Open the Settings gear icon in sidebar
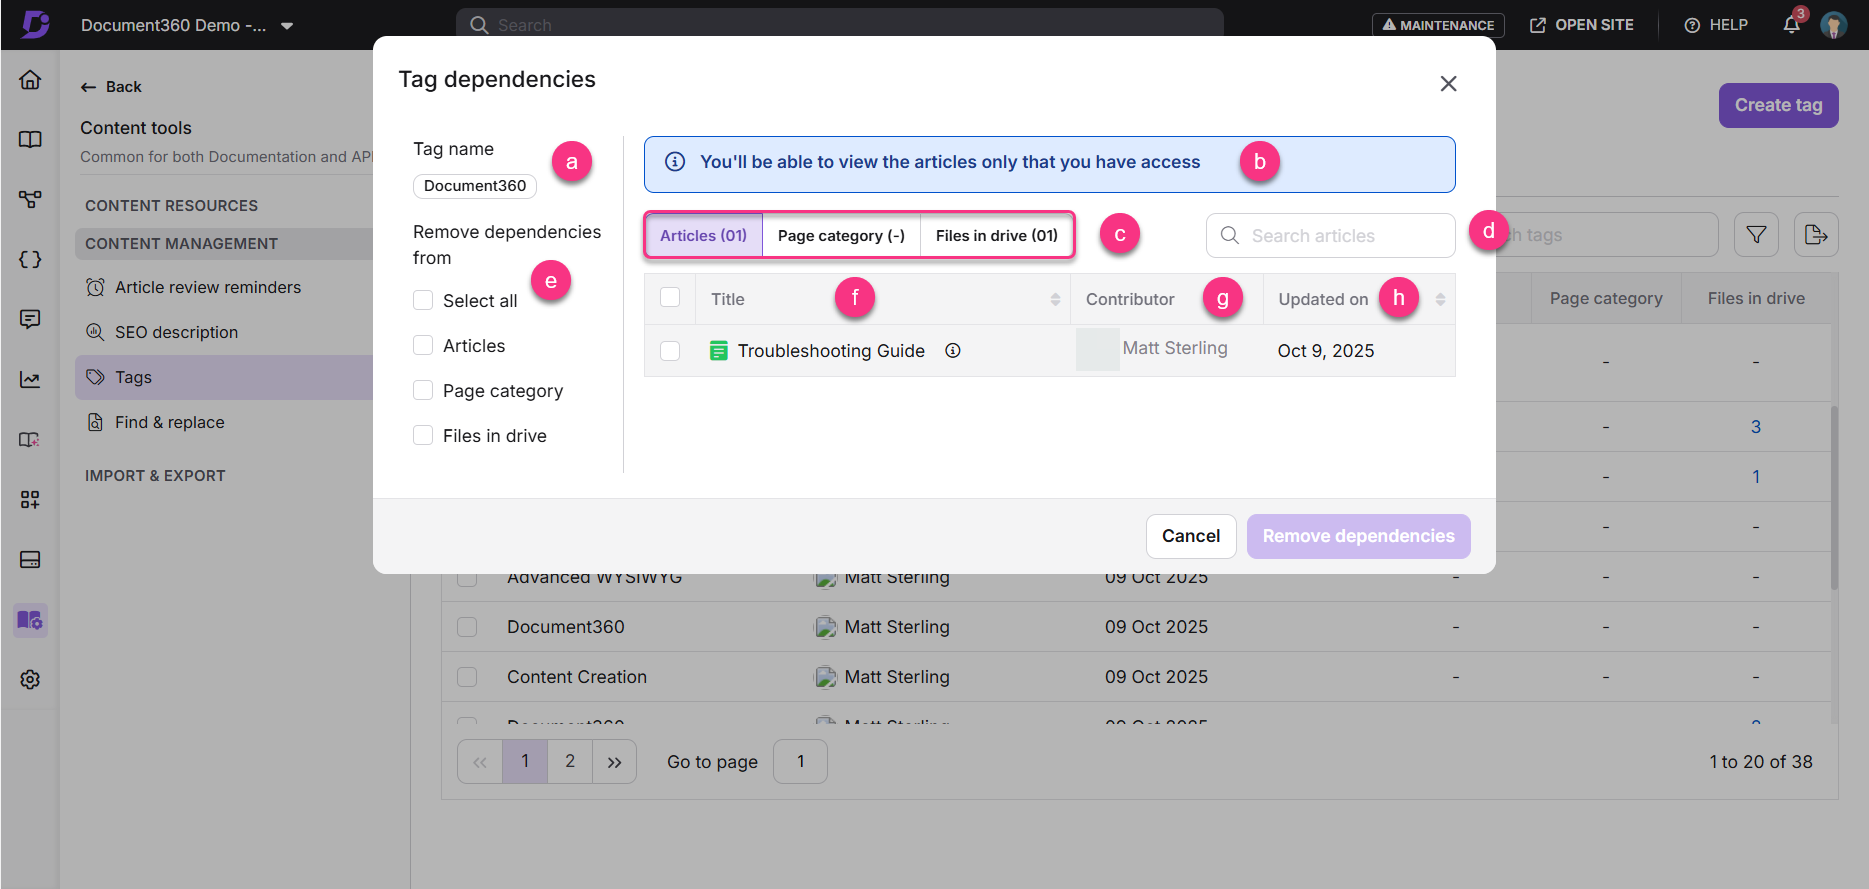 tap(30, 680)
